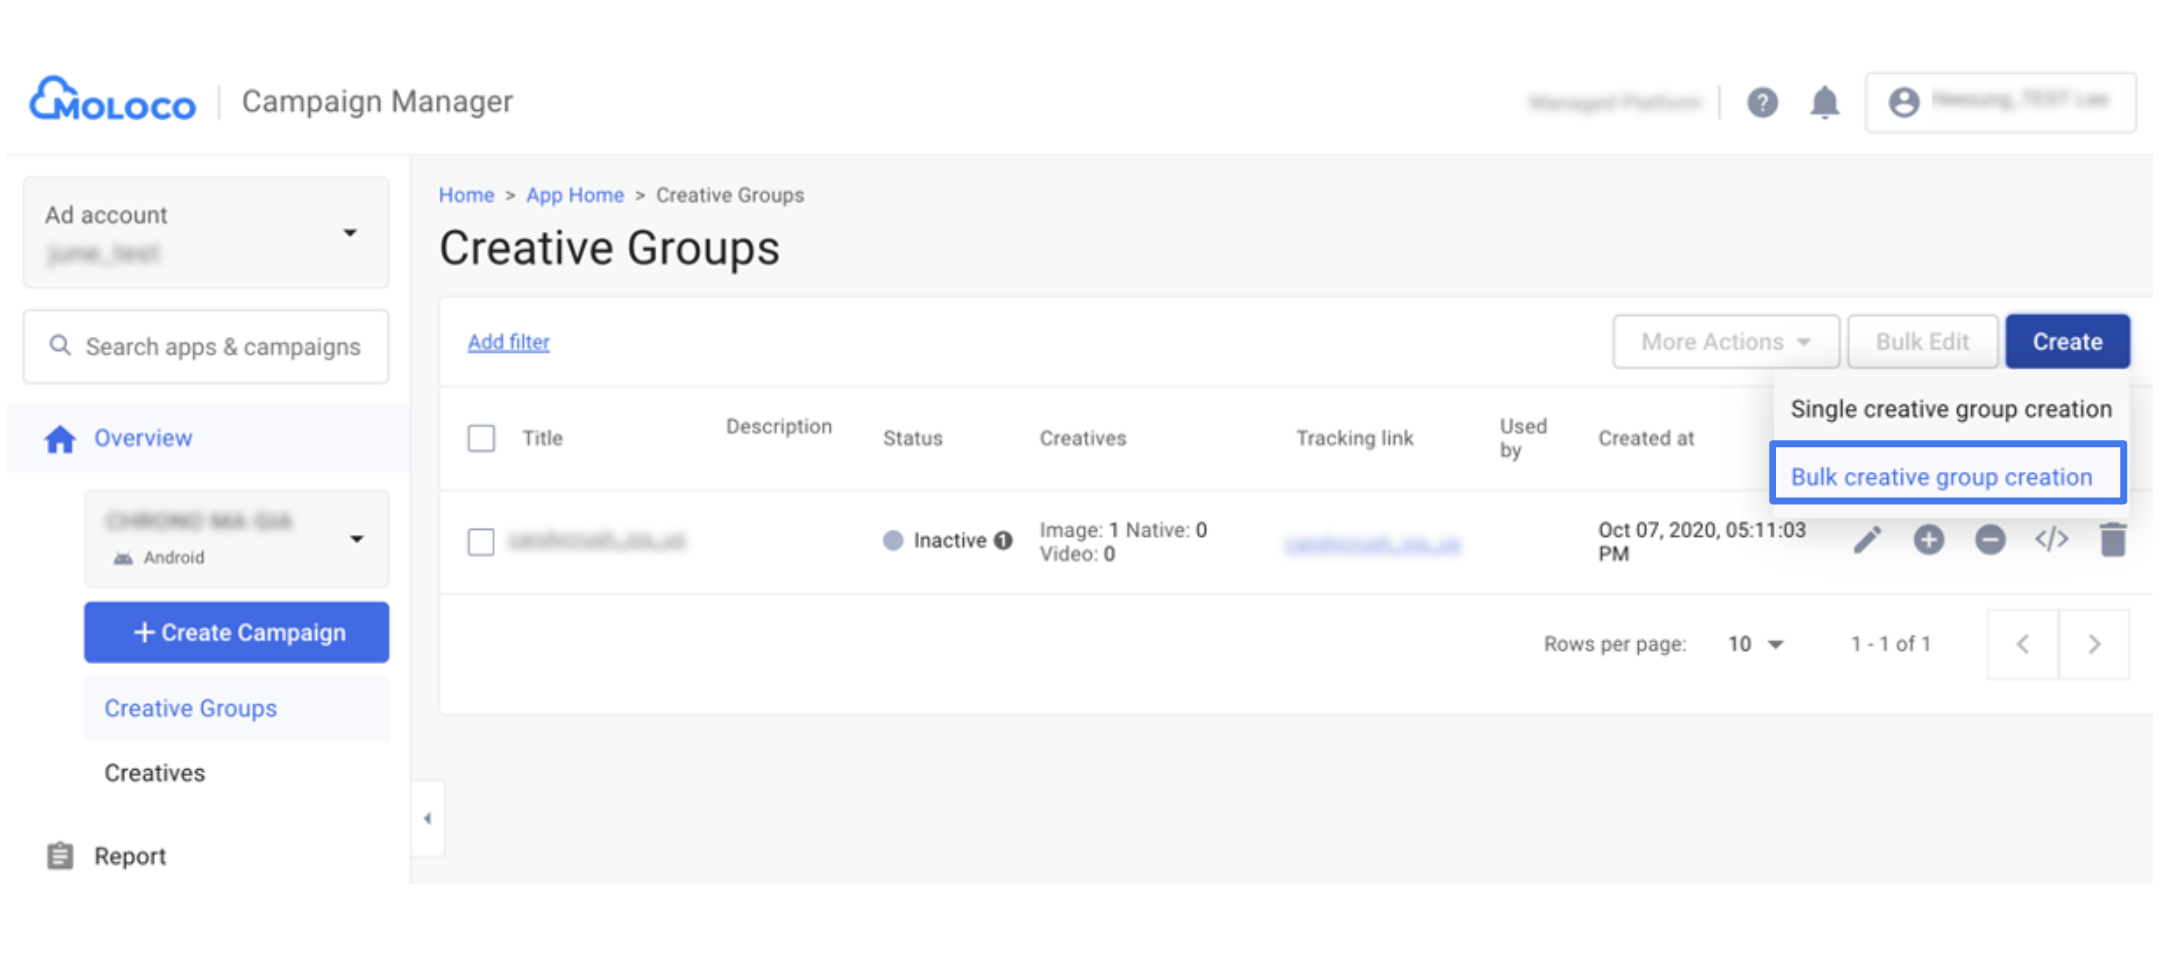Image resolution: width=2184 pixels, height=976 pixels.
Task: Click the Create Campaign button
Action: click(x=236, y=632)
